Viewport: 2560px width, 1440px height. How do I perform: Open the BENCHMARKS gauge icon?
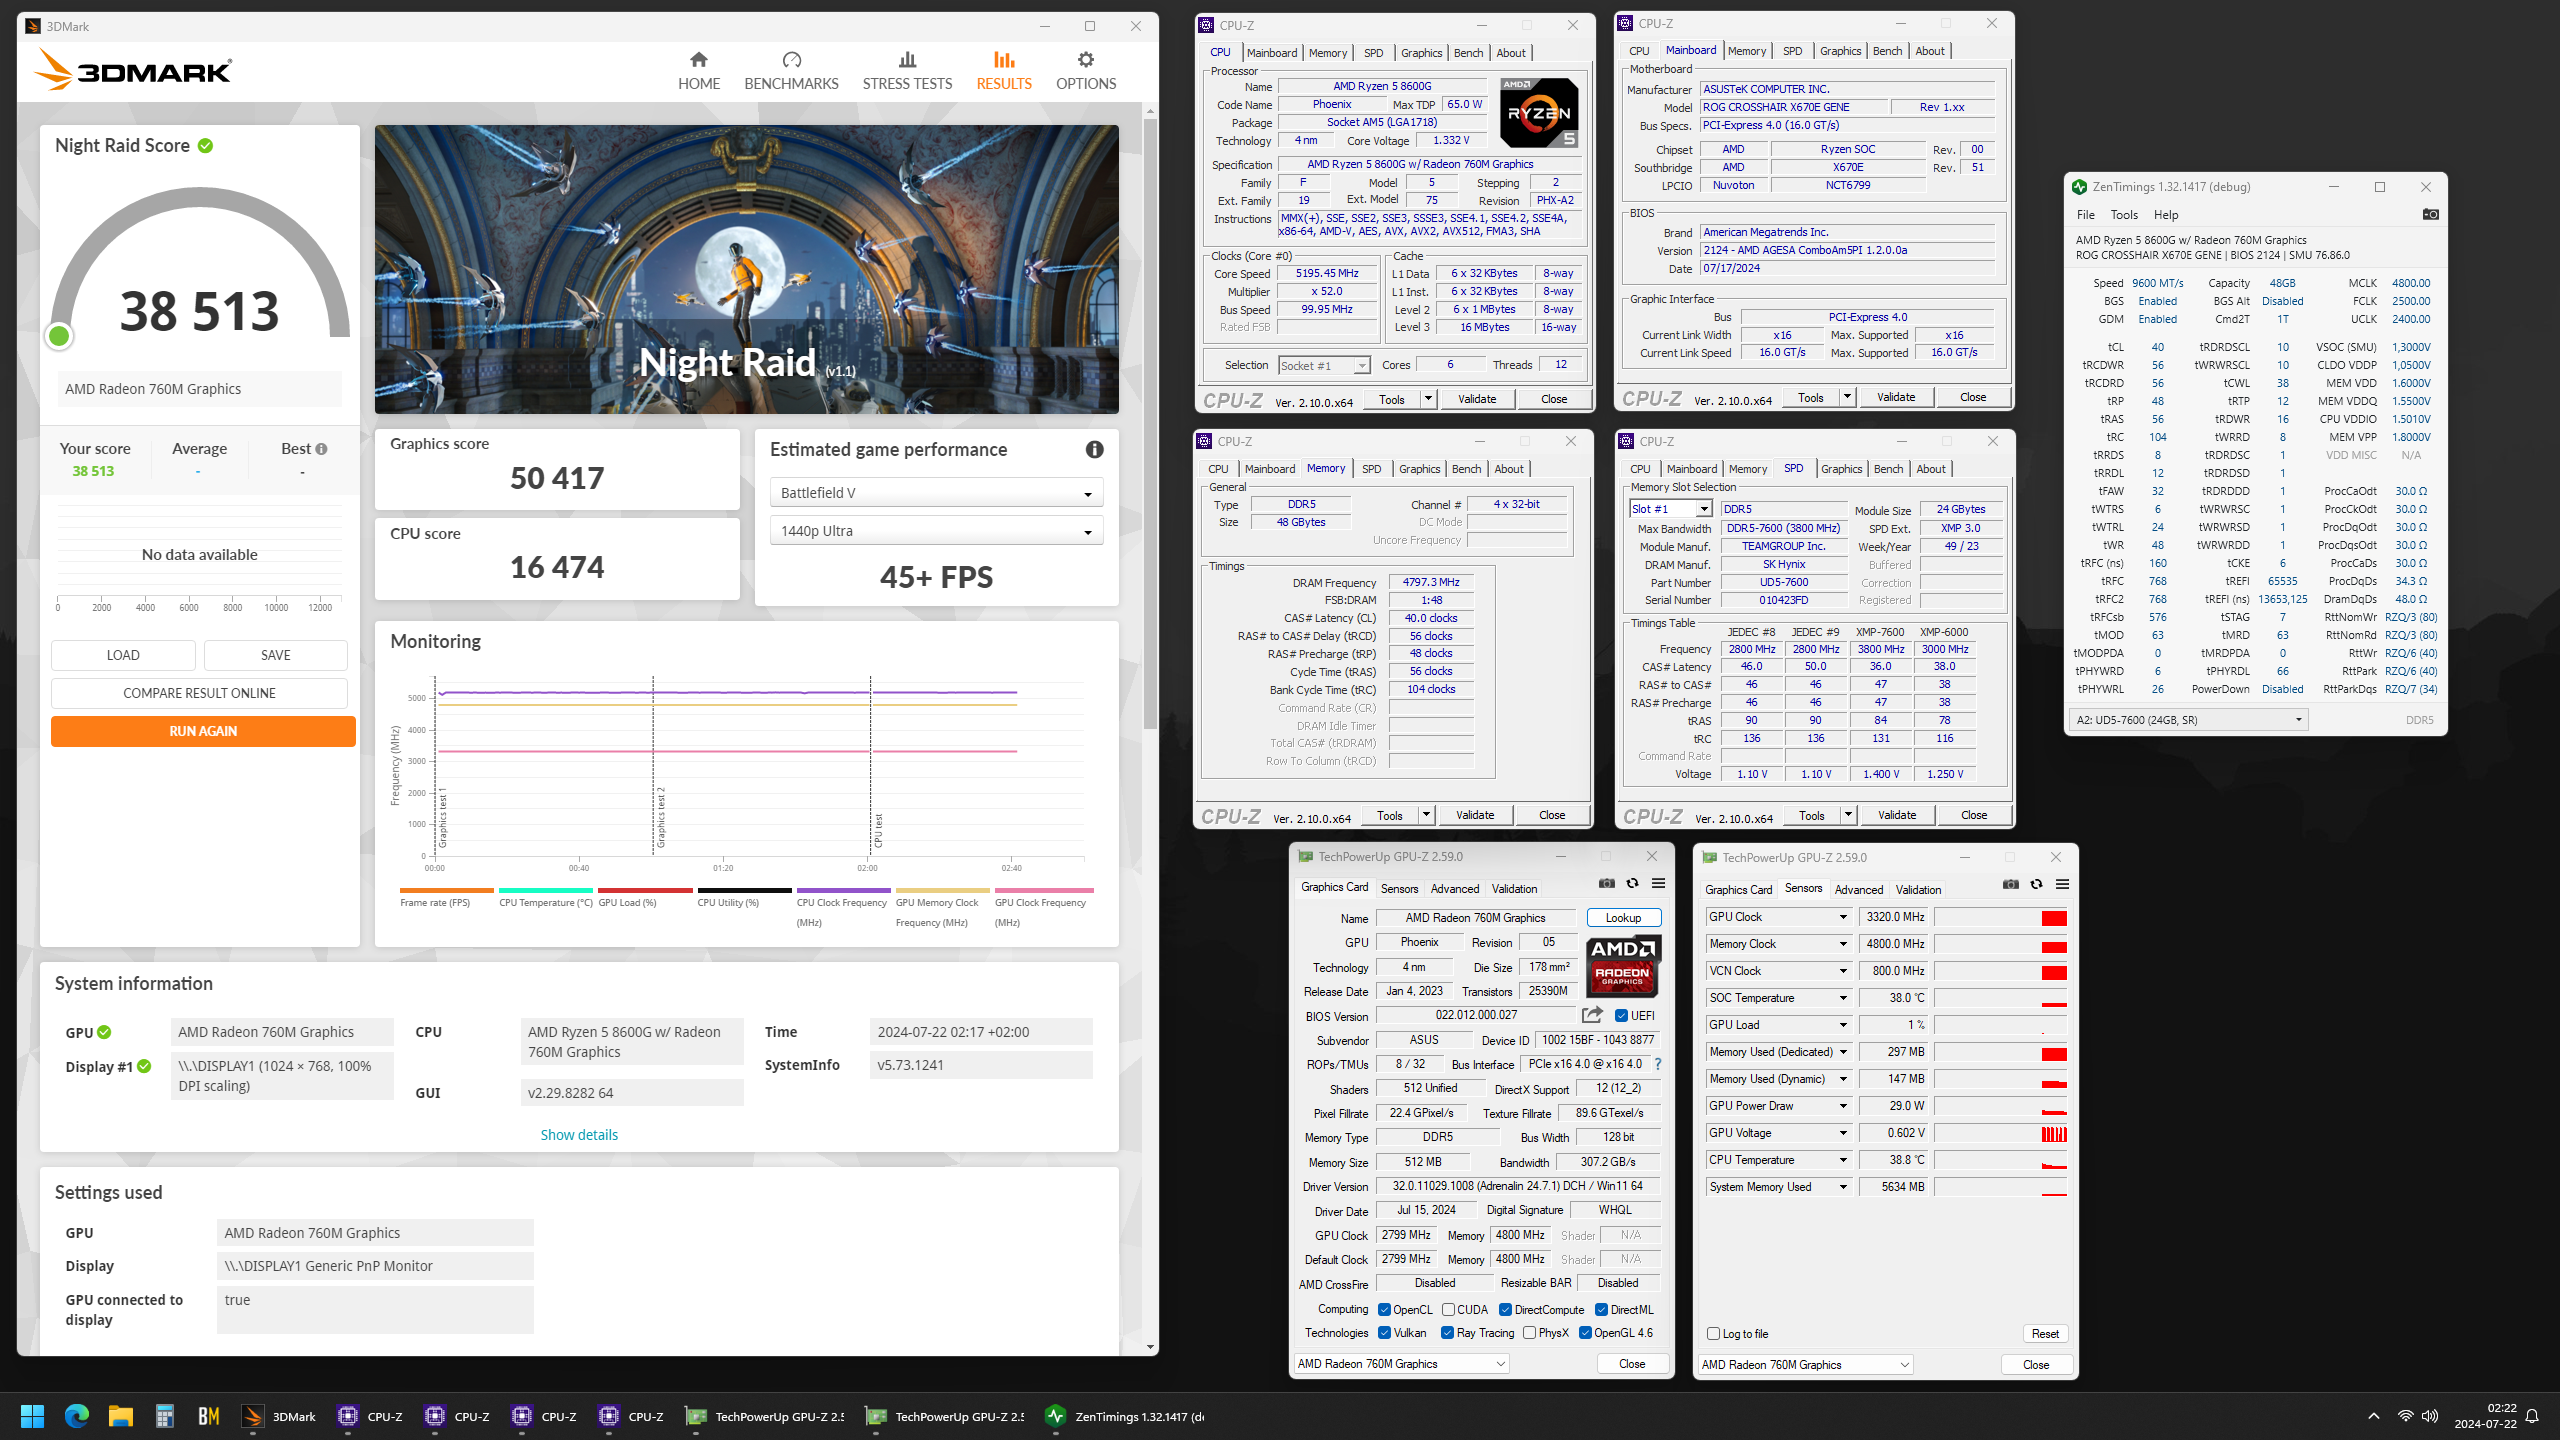click(x=791, y=60)
